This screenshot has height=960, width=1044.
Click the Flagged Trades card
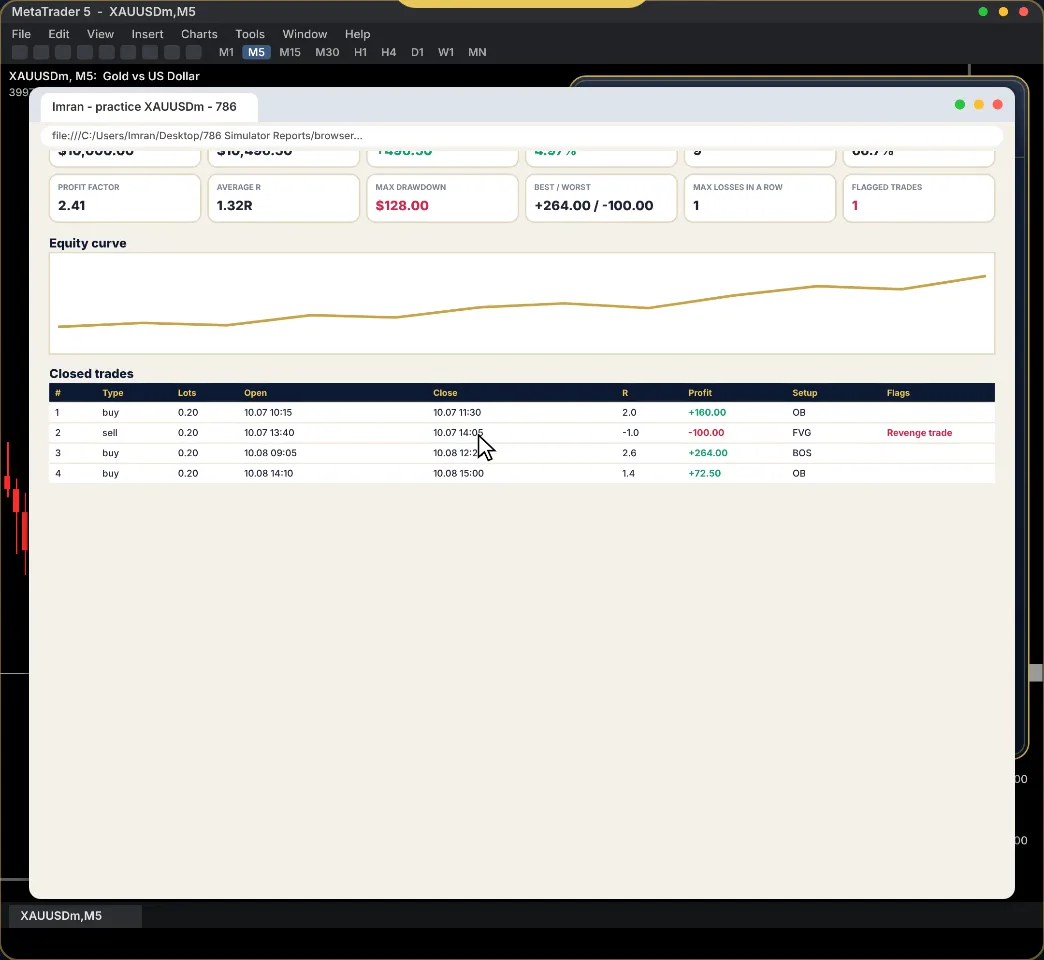click(919, 198)
